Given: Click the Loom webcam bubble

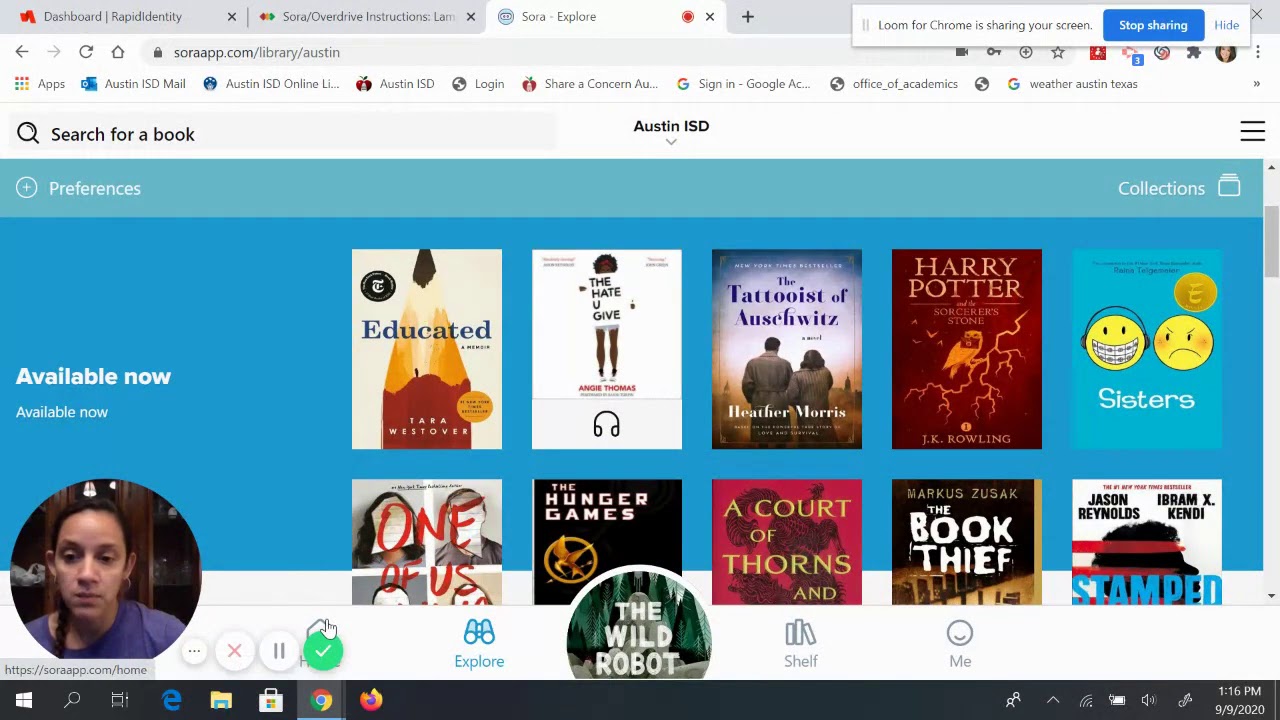Looking at the screenshot, I should (x=105, y=572).
